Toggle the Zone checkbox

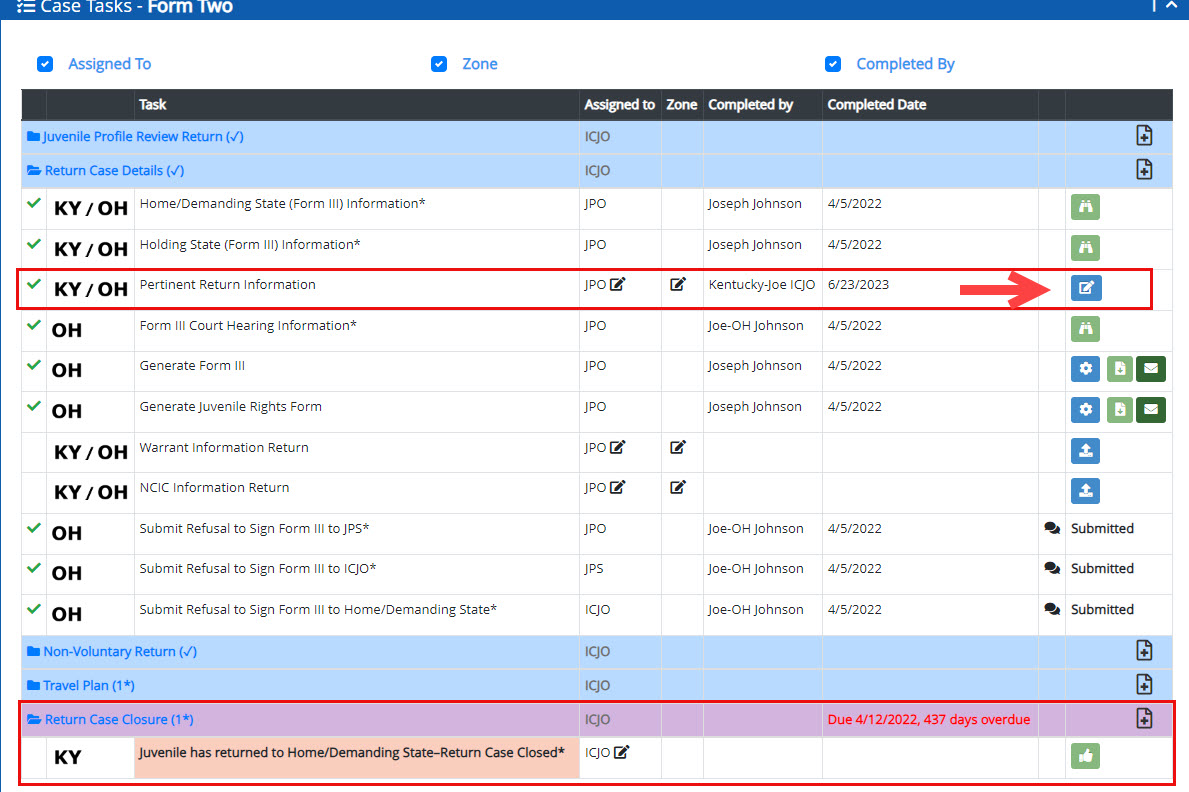(439, 64)
